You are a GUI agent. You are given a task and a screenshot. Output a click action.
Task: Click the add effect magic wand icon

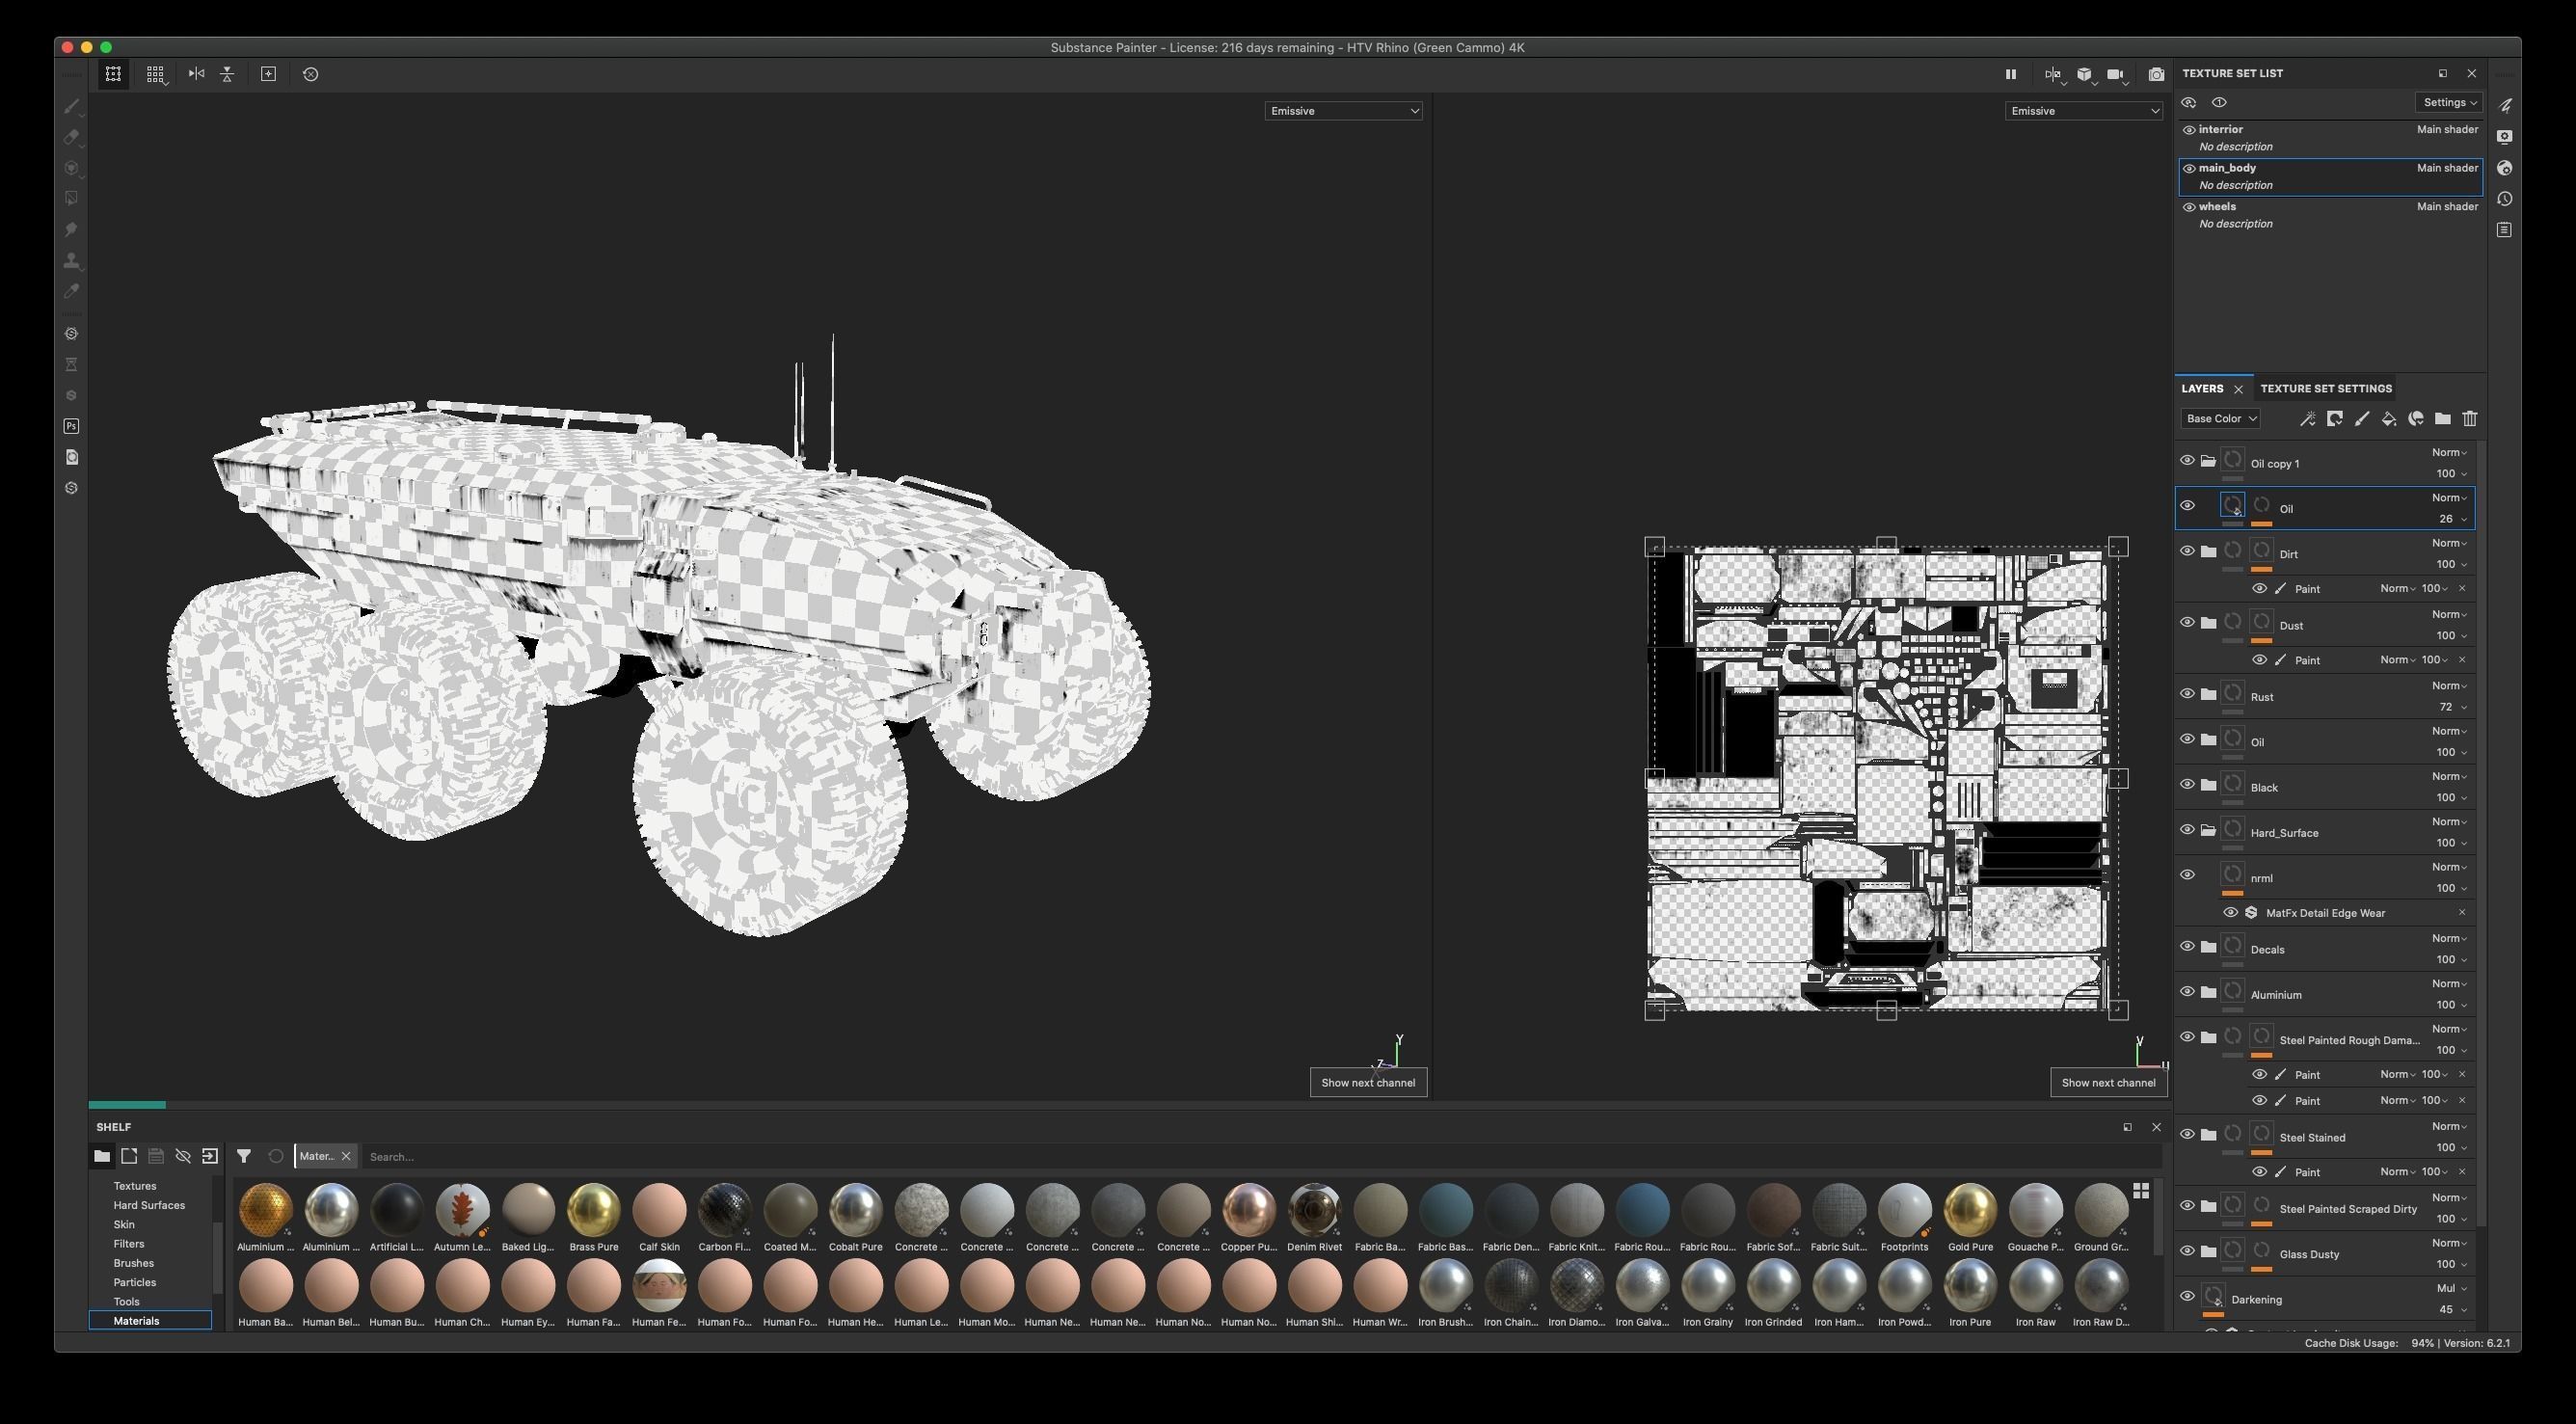(x=2307, y=419)
